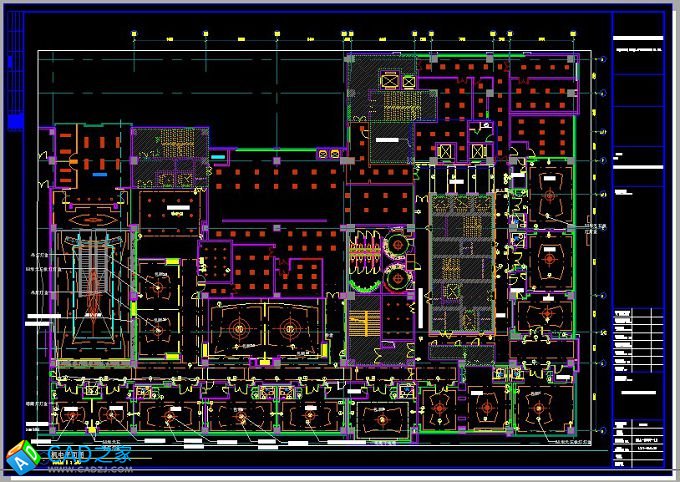Select the larger solid blue block in left margin
This screenshot has width=680, height=482.
tap(14, 121)
